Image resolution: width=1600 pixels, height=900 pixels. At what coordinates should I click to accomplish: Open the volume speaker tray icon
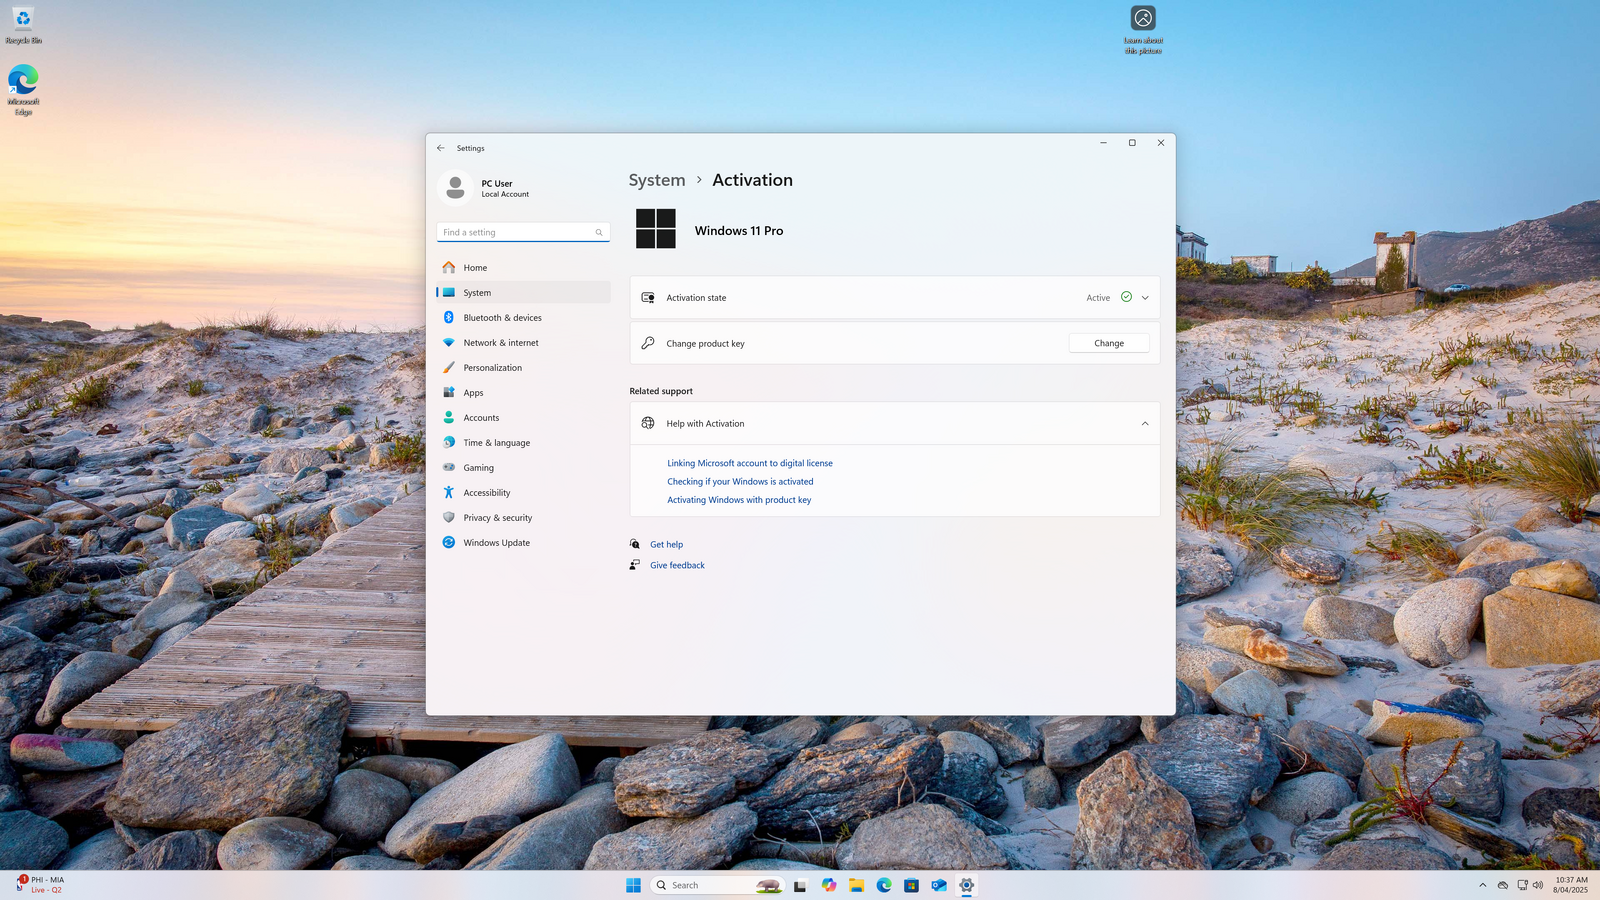1538,885
